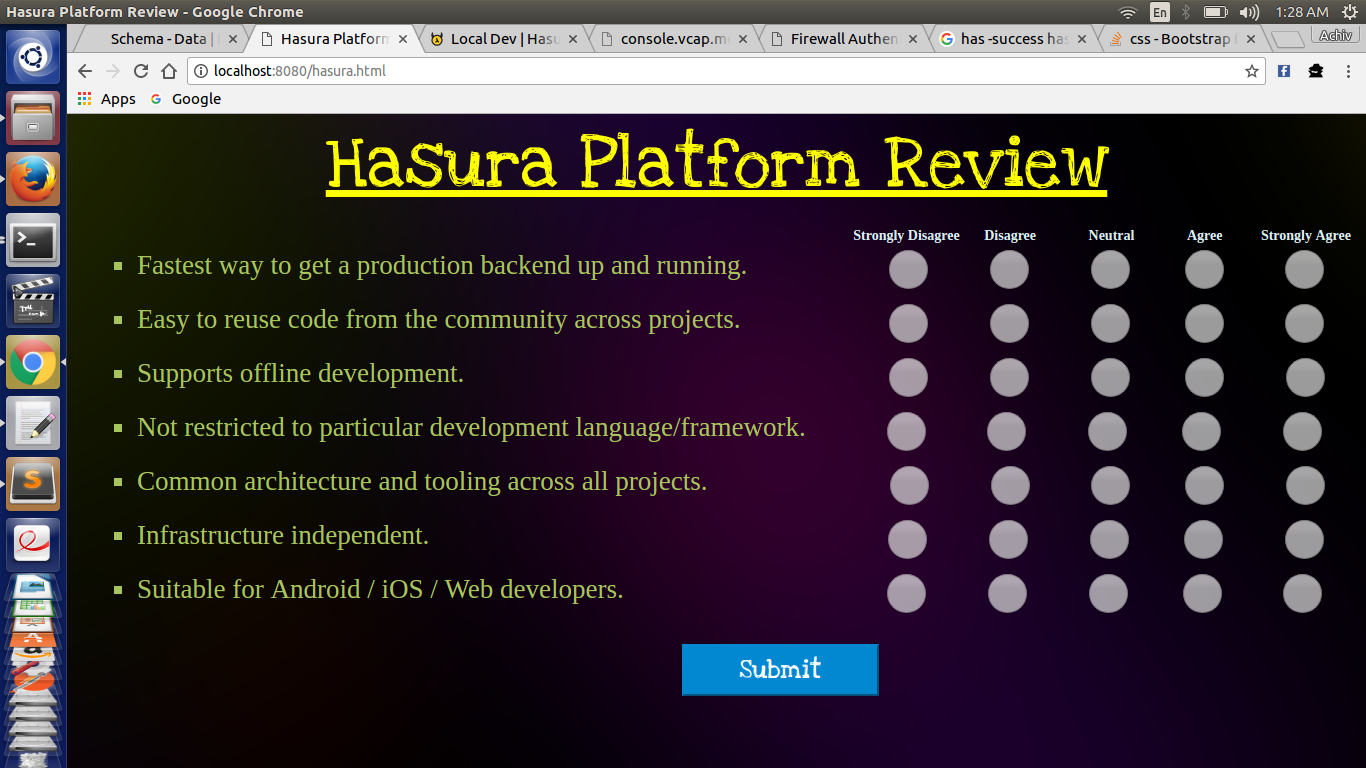1366x768 pixels.
Task: Focus the address bar showing localhost:8080/hasura.html
Action: coord(725,71)
